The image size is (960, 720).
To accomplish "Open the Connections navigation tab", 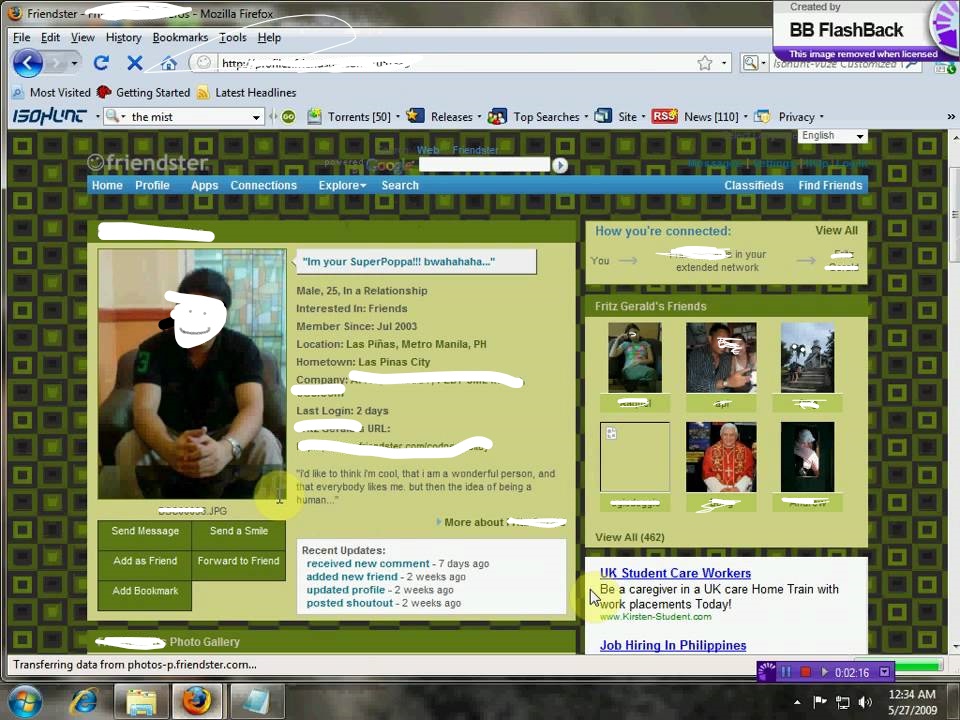I will [x=263, y=185].
